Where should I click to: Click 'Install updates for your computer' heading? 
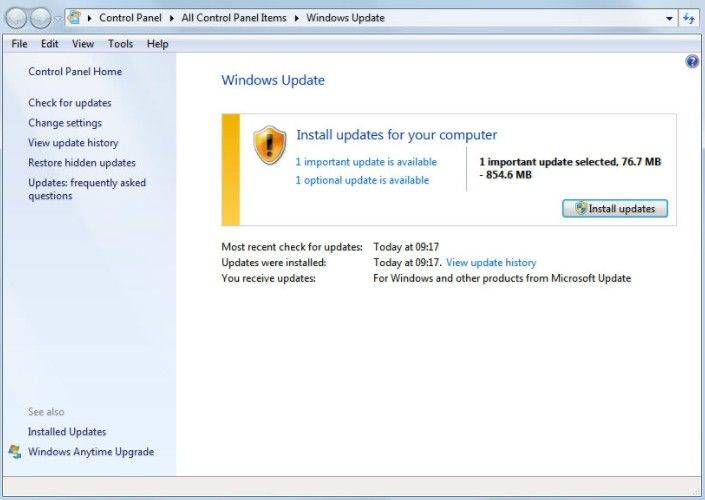click(x=397, y=135)
